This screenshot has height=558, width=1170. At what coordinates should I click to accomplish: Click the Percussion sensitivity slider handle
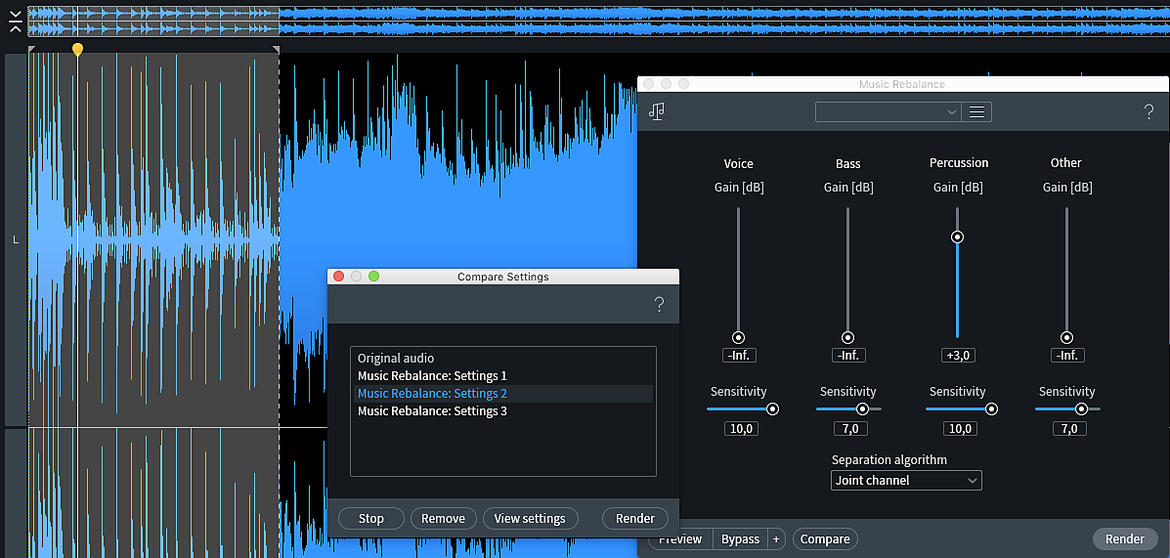point(992,409)
